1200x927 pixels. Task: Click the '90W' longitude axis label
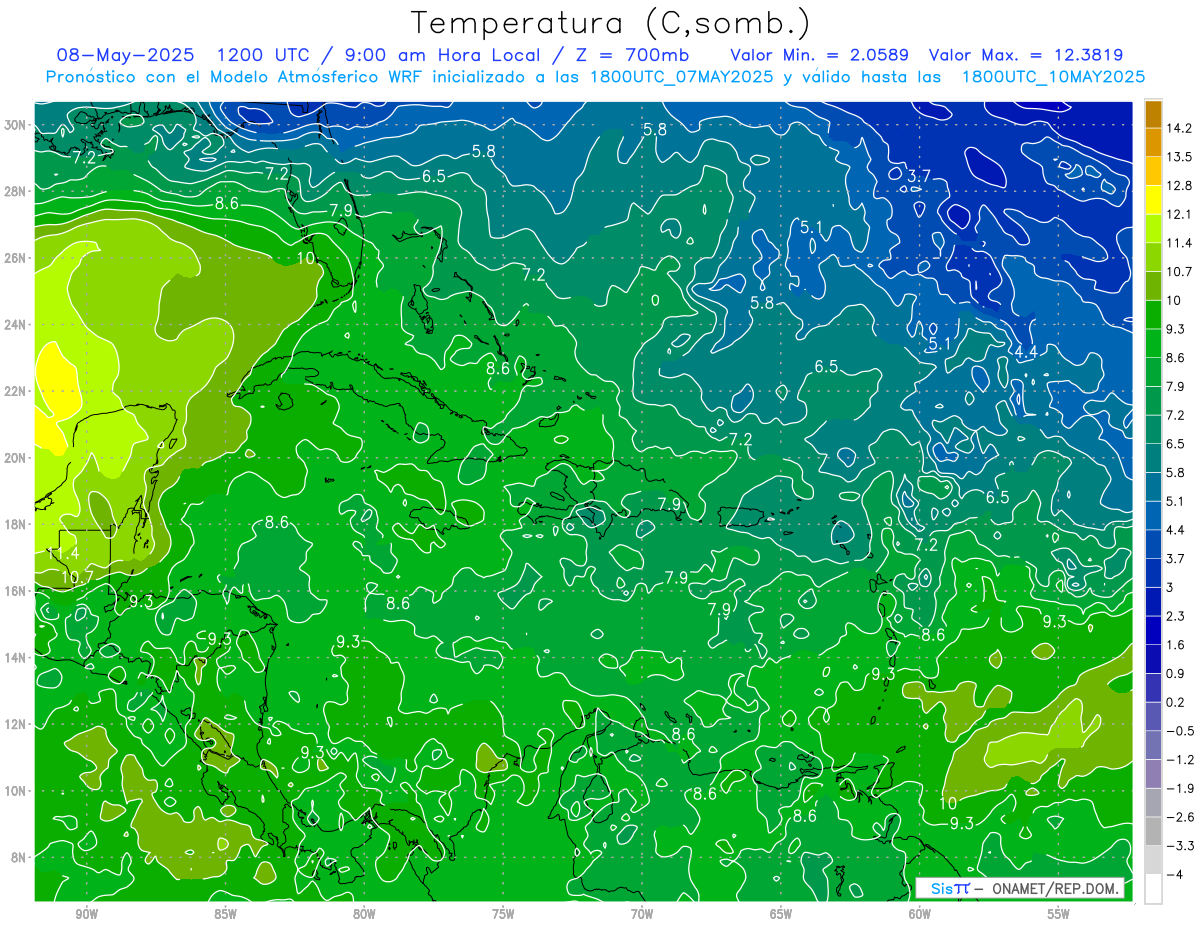point(86,914)
